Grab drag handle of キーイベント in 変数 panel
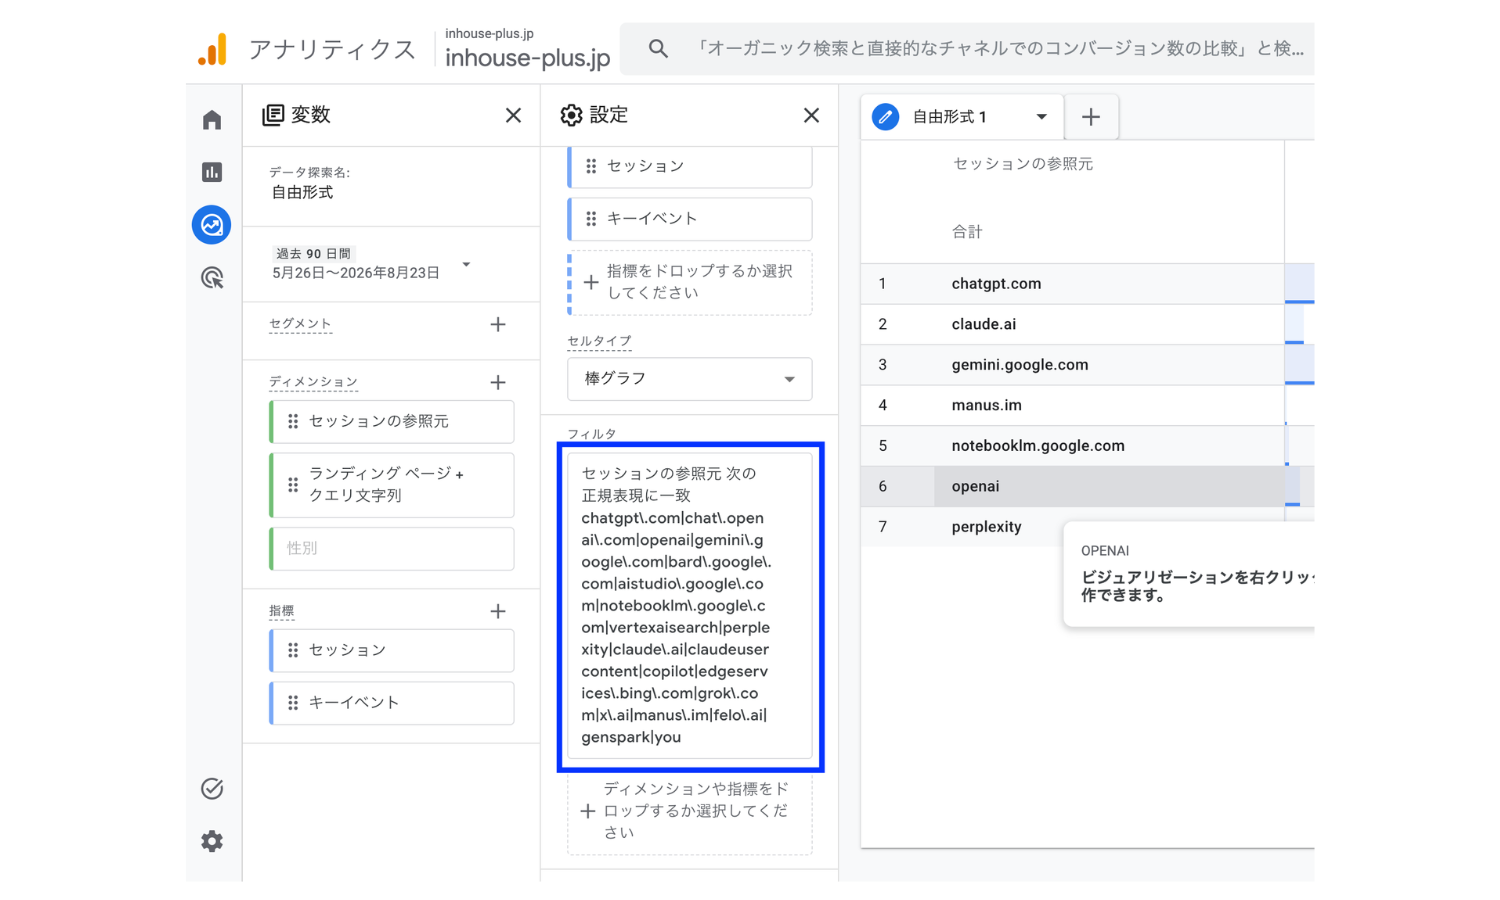 click(293, 703)
